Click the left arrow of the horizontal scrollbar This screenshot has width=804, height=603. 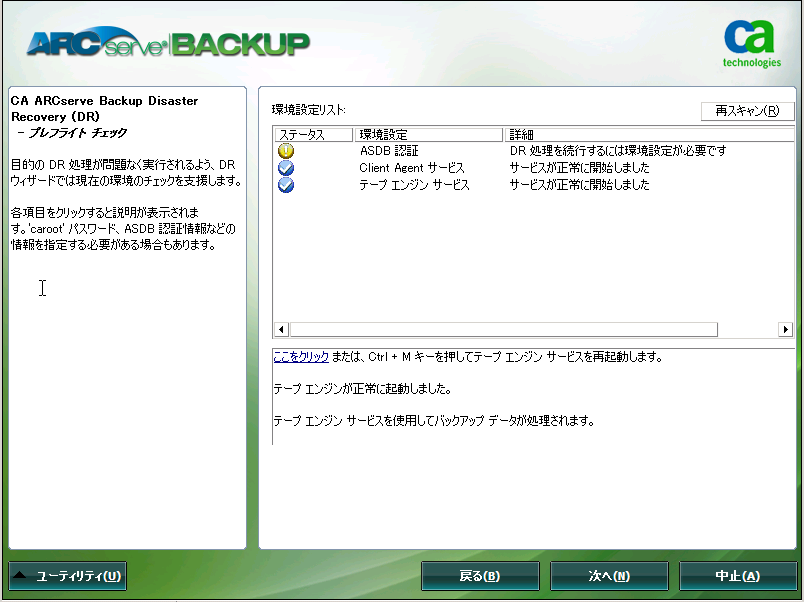click(x=281, y=329)
